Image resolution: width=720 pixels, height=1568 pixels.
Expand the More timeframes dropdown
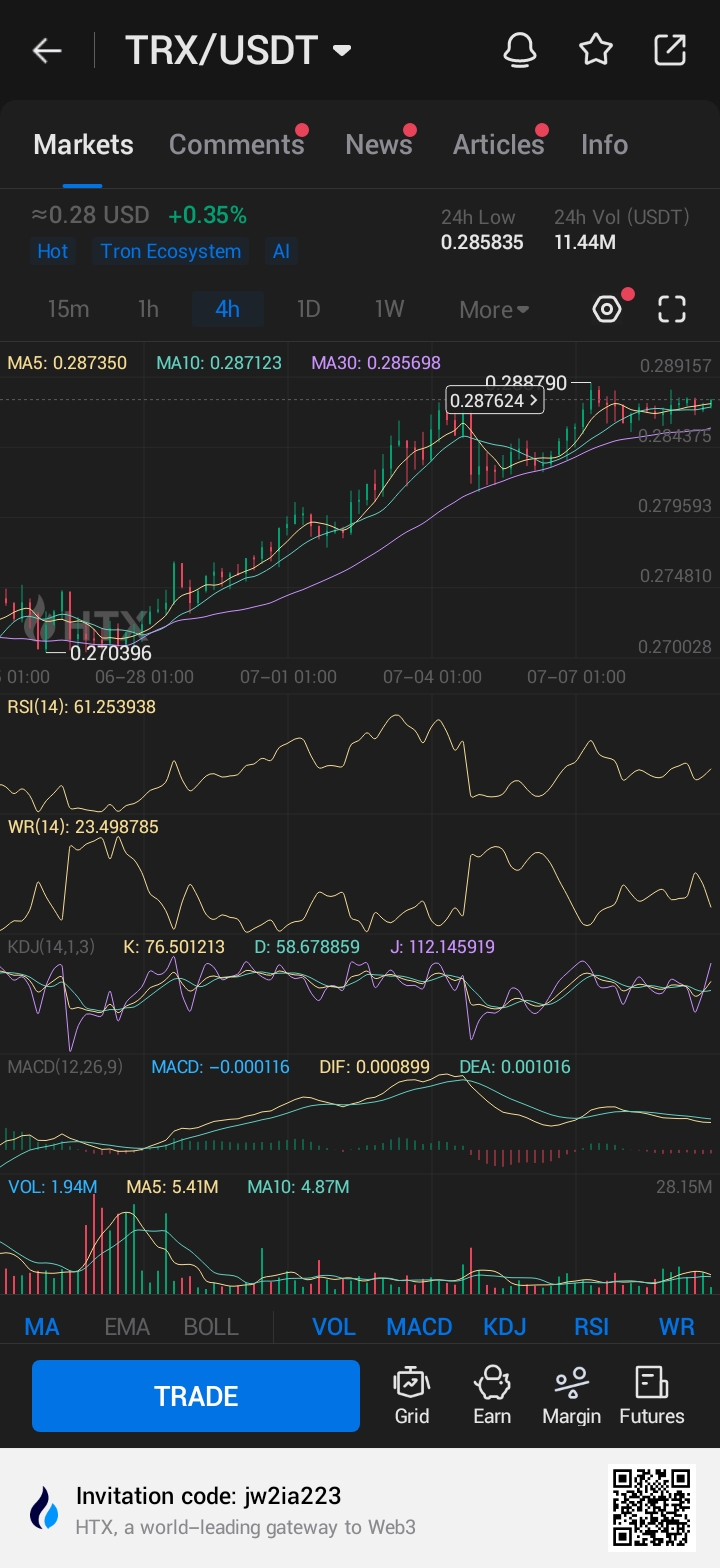[494, 310]
